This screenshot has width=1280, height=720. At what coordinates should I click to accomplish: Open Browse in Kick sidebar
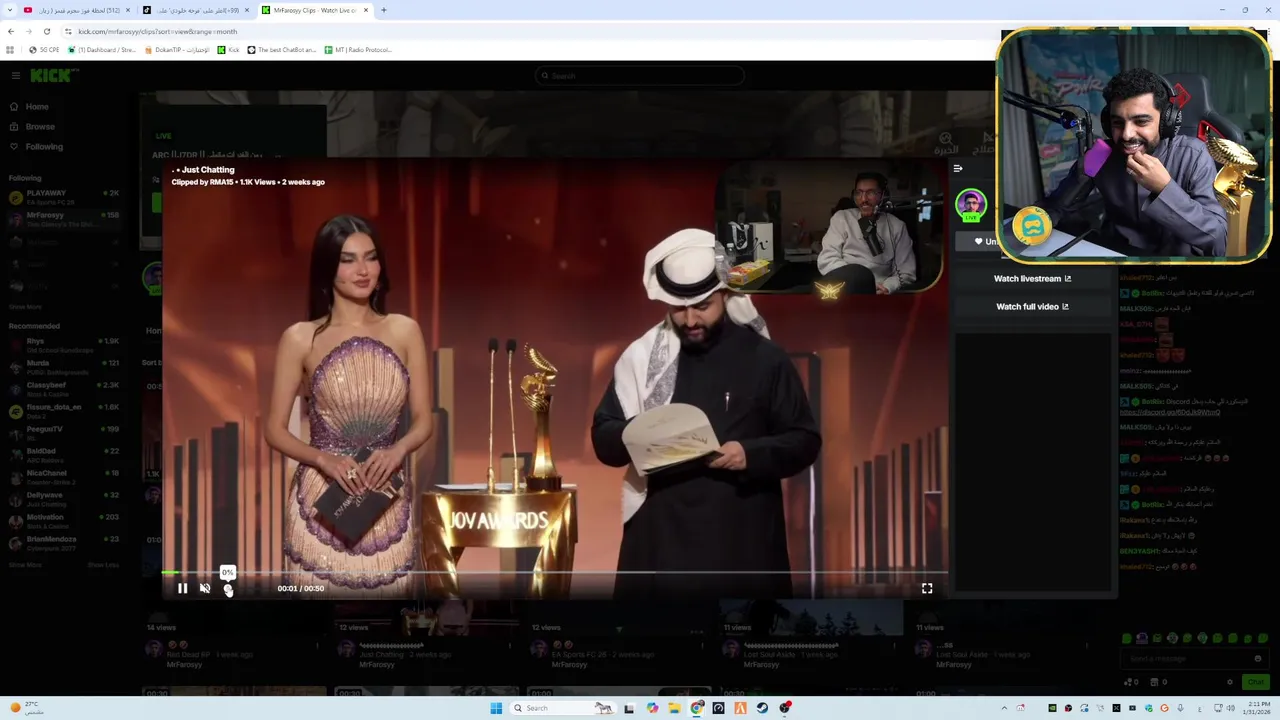click(40, 127)
